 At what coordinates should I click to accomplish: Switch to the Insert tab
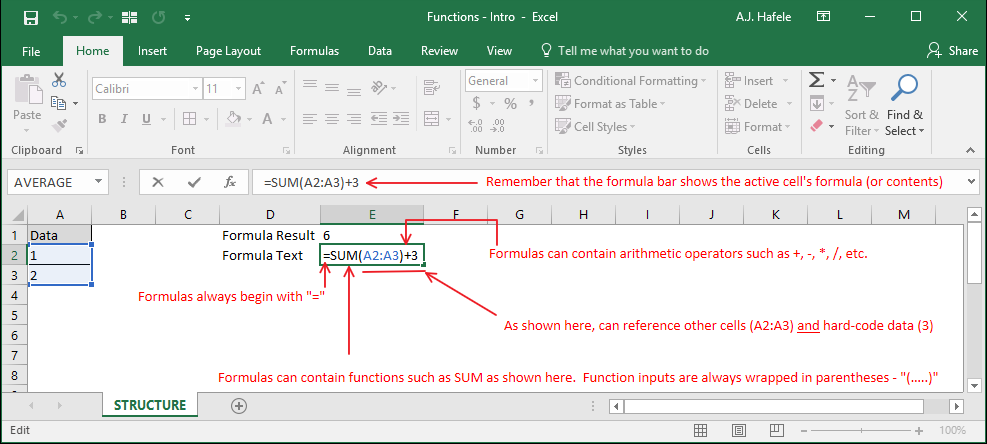point(152,51)
